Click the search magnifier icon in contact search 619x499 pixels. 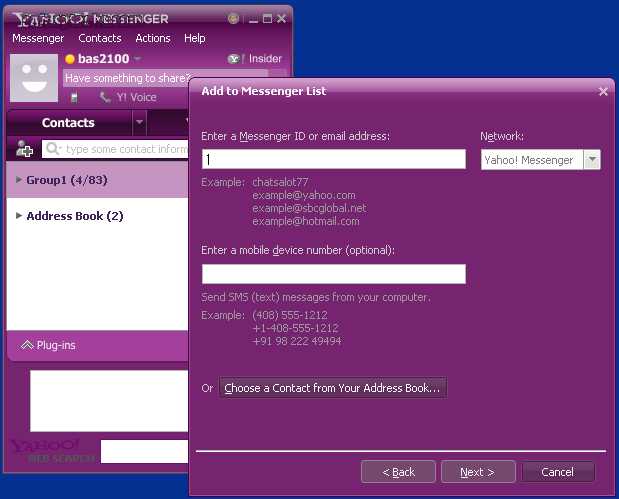pyautogui.click(x=52, y=148)
